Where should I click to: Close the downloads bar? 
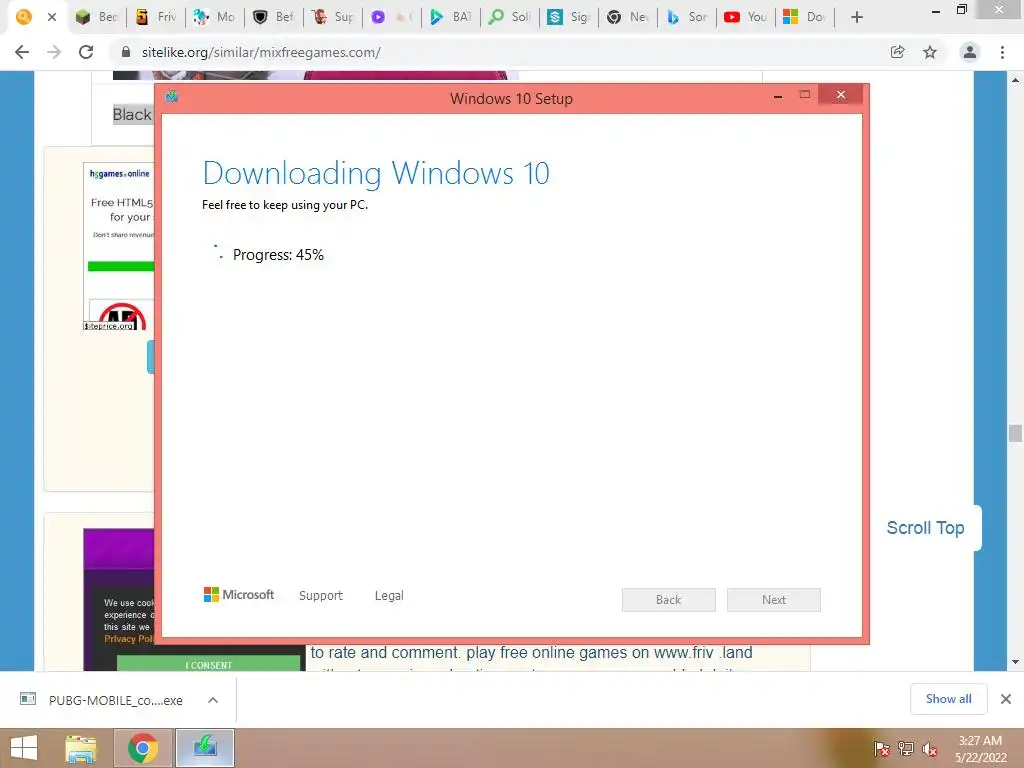coord(1006,699)
